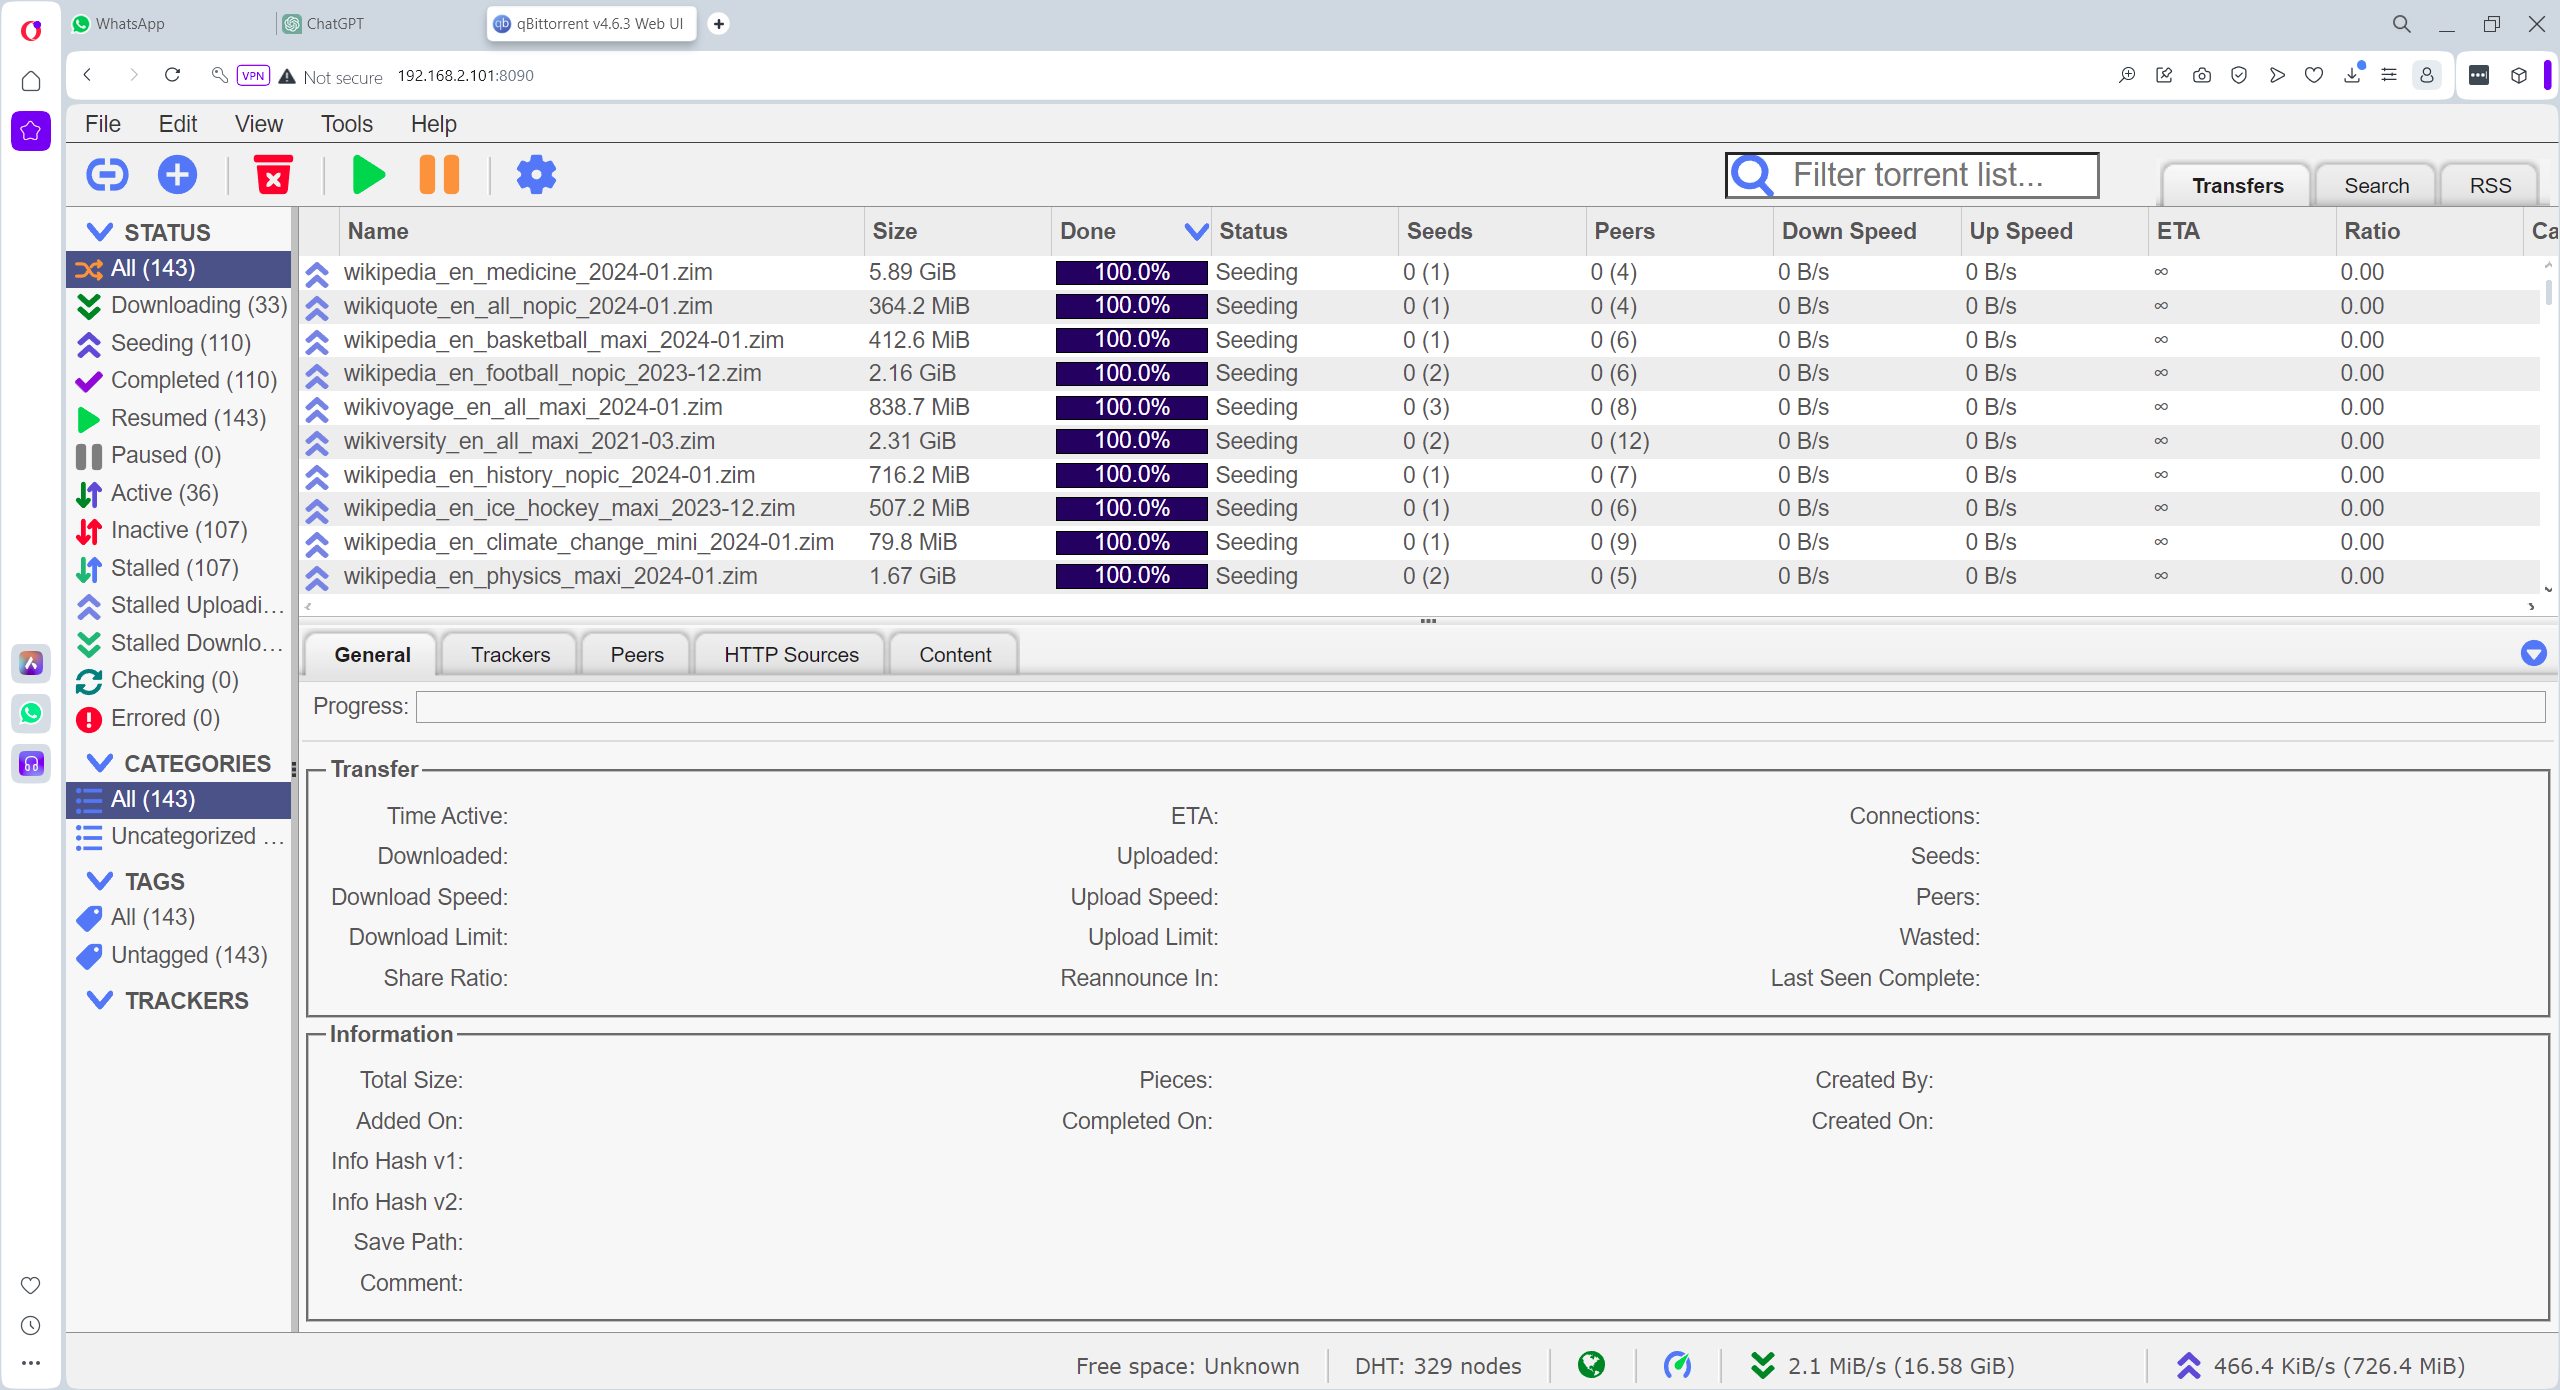Click the add torrent link icon
Image resolution: width=2560 pixels, height=1390 pixels.
tap(107, 175)
